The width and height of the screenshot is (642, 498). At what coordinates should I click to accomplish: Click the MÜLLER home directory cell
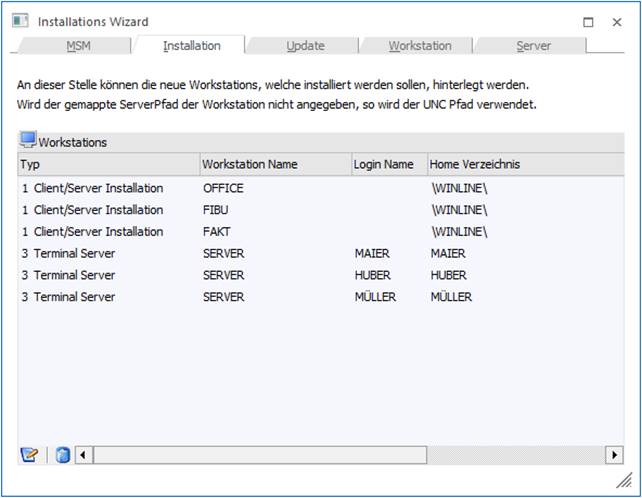point(451,297)
